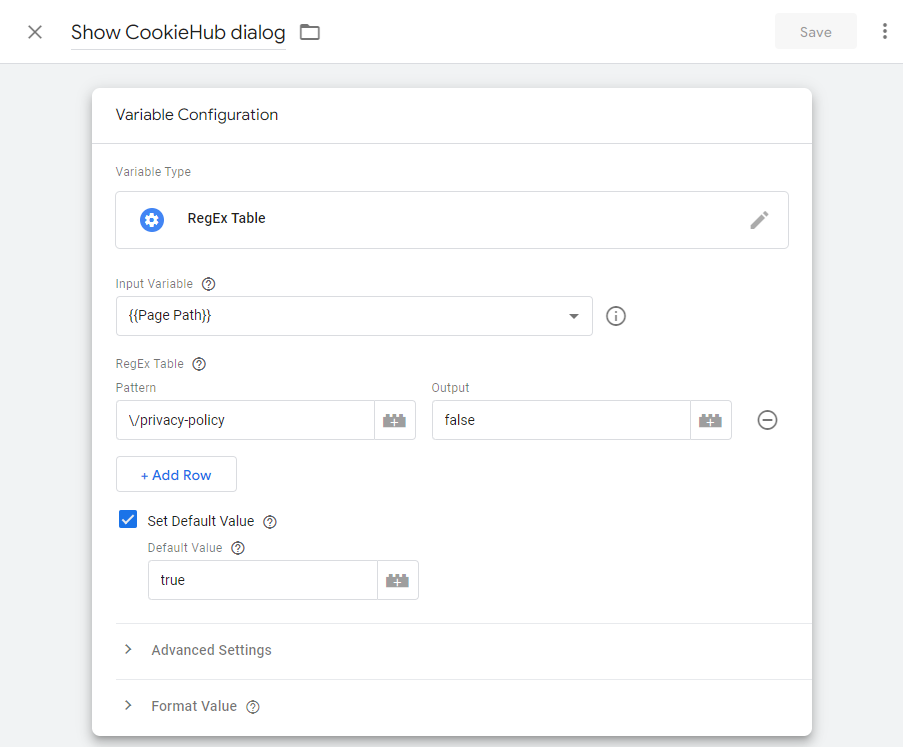Insert a variable into the Output field
Viewport: 903px width, 747px height.
(x=710, y=420)
